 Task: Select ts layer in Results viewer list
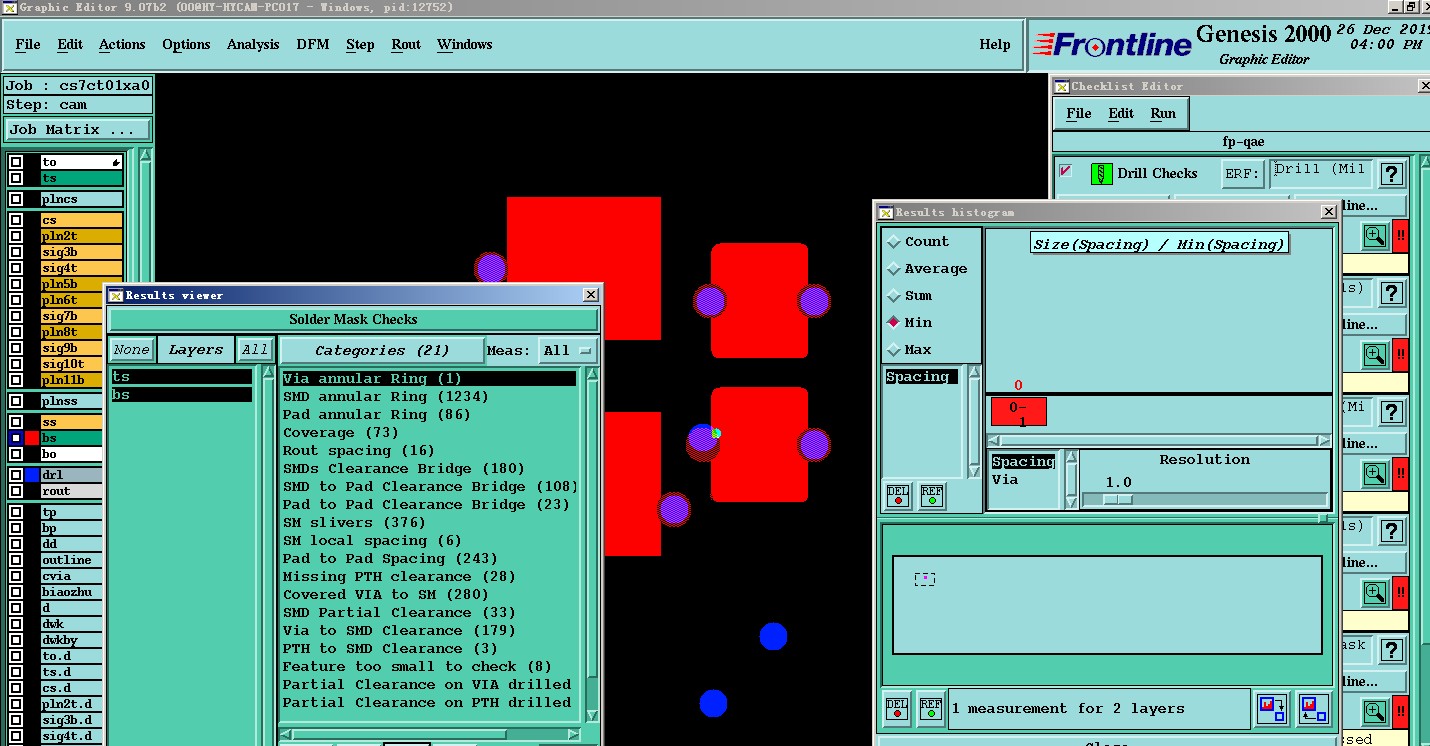pos(181,377)
